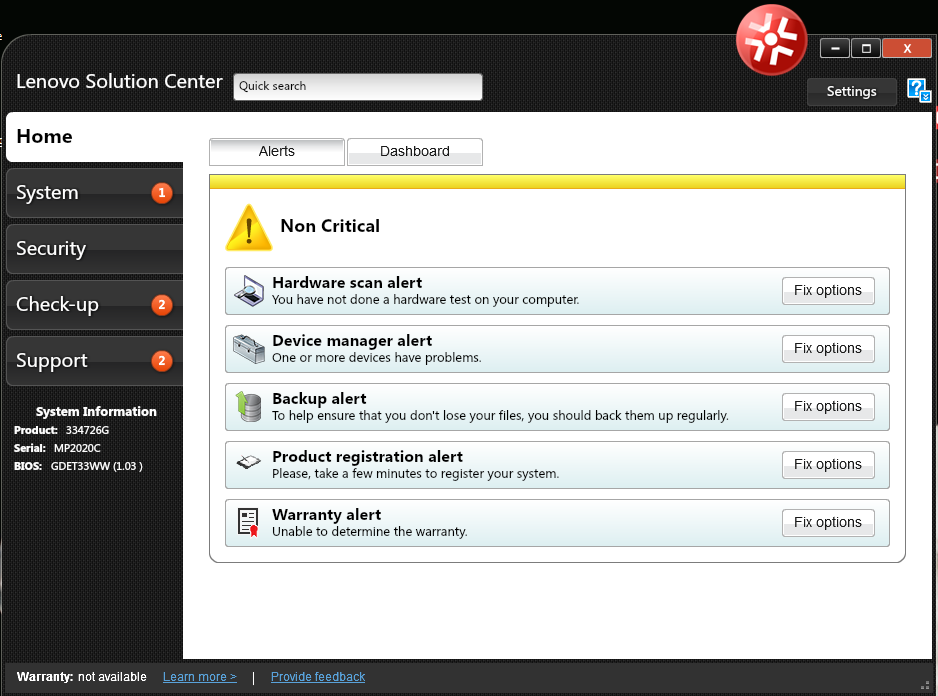
Task: Click the Non Critical heading
Action: point(330,226)
